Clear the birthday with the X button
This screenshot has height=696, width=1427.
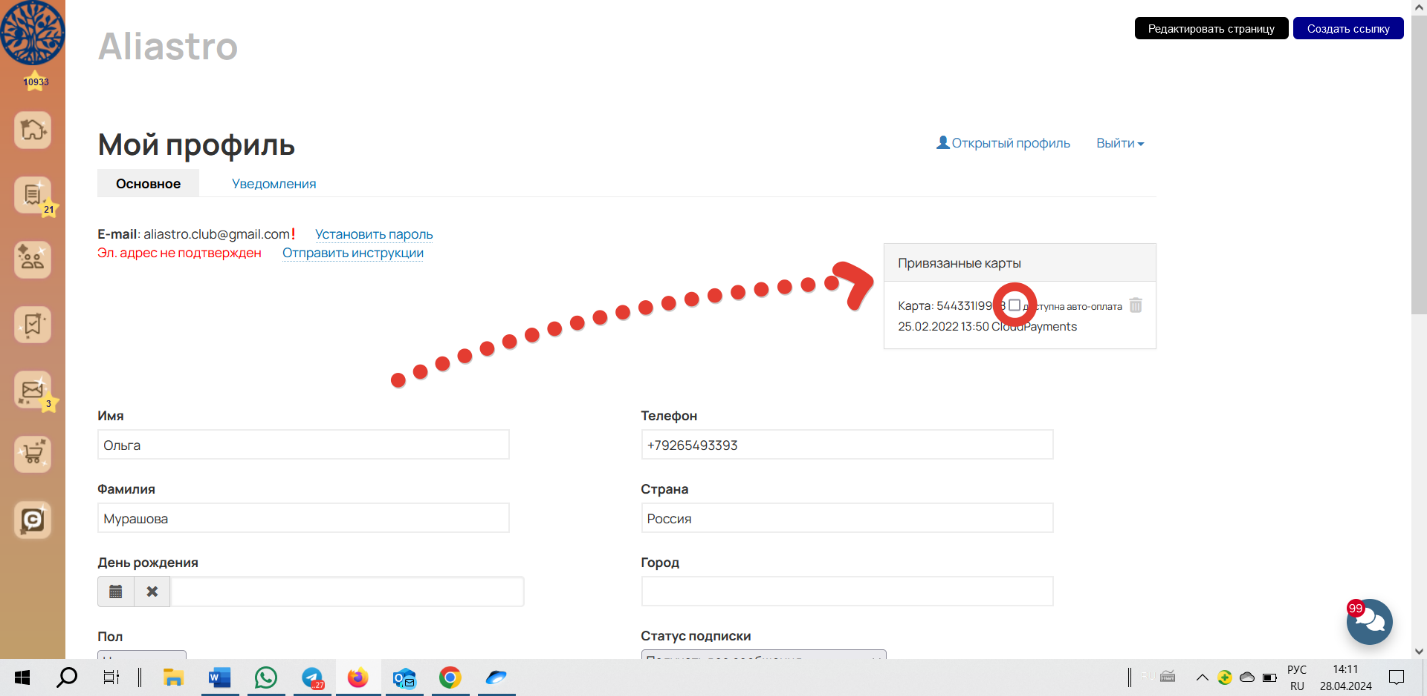(x=152, y=591)
